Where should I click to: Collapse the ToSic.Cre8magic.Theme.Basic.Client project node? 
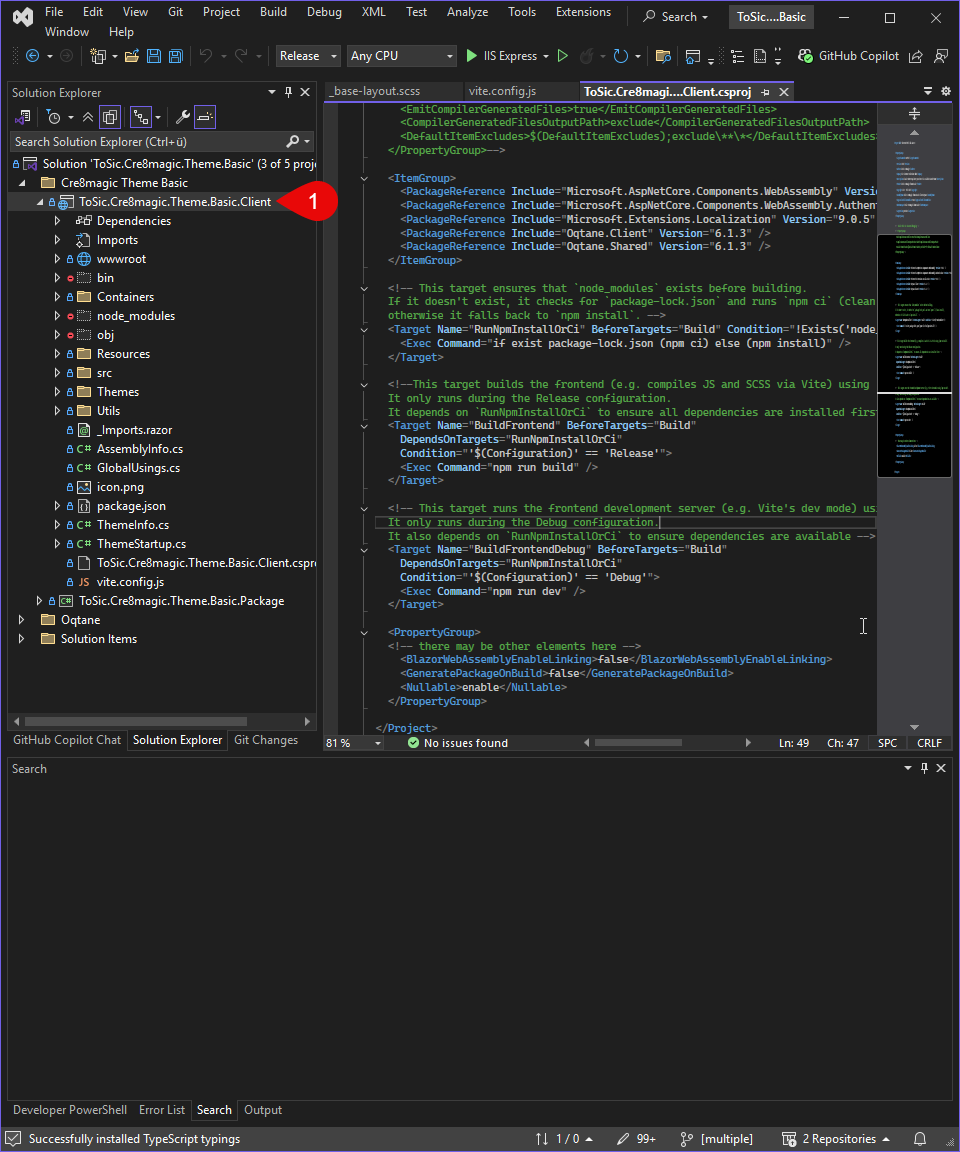[x=40, y=202]
